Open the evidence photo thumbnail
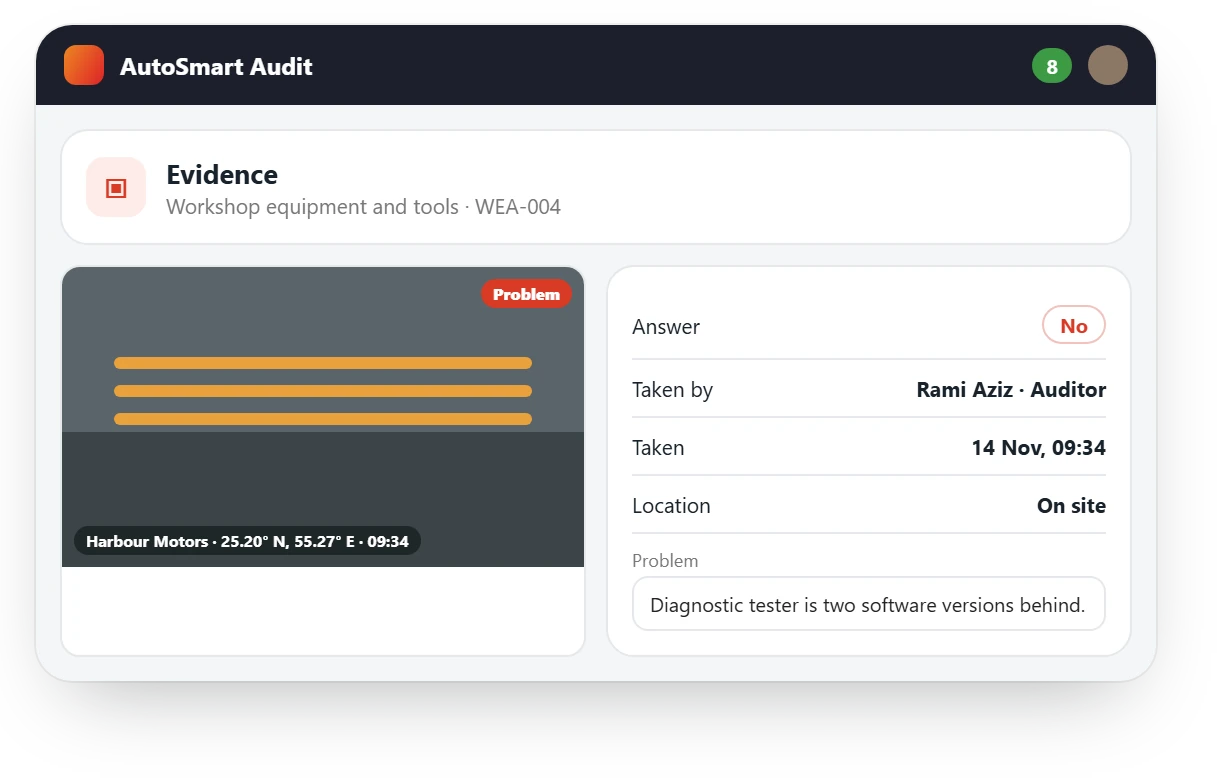1217x778 pixels. pyautogui.click(x=323, y=417)
